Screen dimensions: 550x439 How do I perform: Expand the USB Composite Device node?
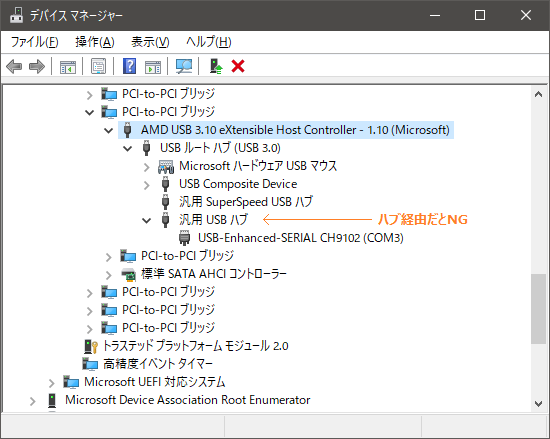(x=147, y=185)
